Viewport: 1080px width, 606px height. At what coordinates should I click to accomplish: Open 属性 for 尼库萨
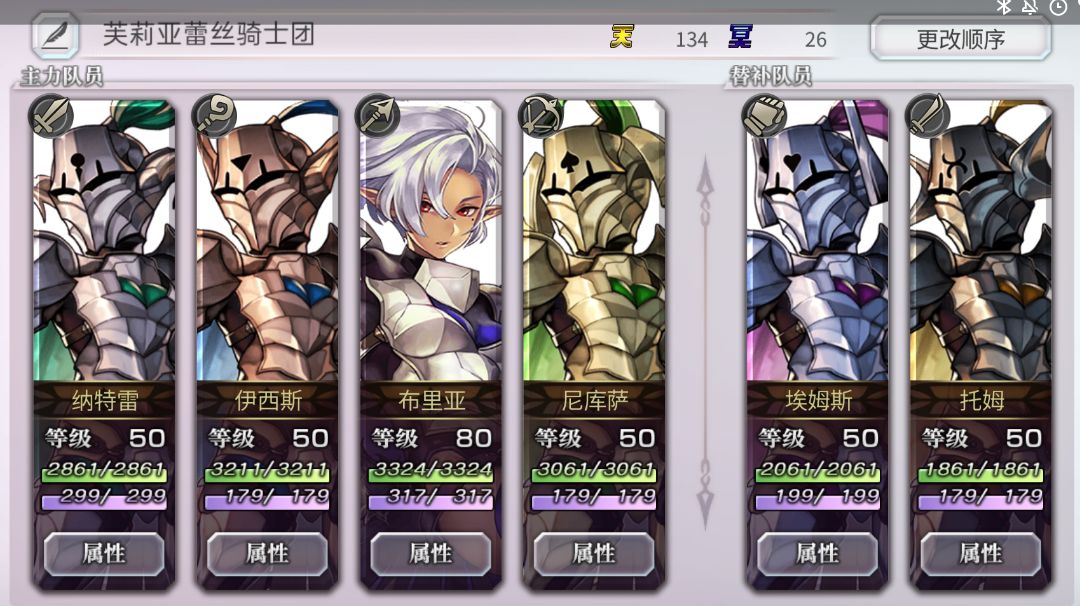[x=594, y=554]
